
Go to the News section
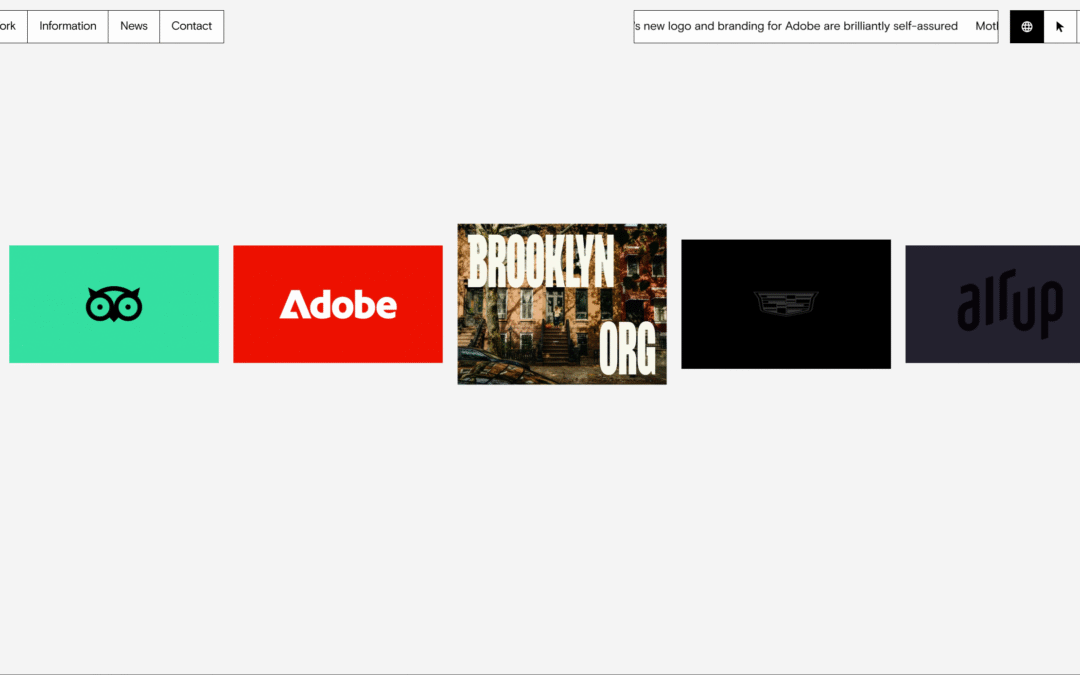tap(134, 26)
